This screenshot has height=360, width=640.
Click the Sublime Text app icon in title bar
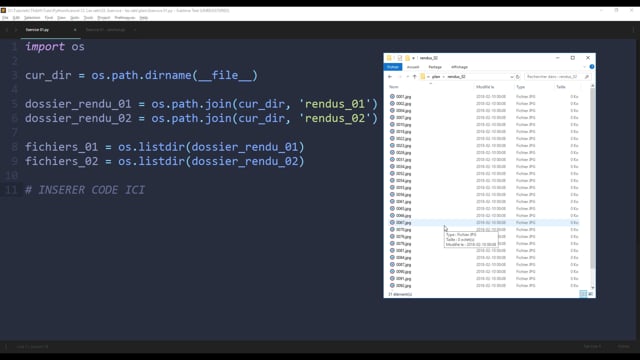point(3,11)
